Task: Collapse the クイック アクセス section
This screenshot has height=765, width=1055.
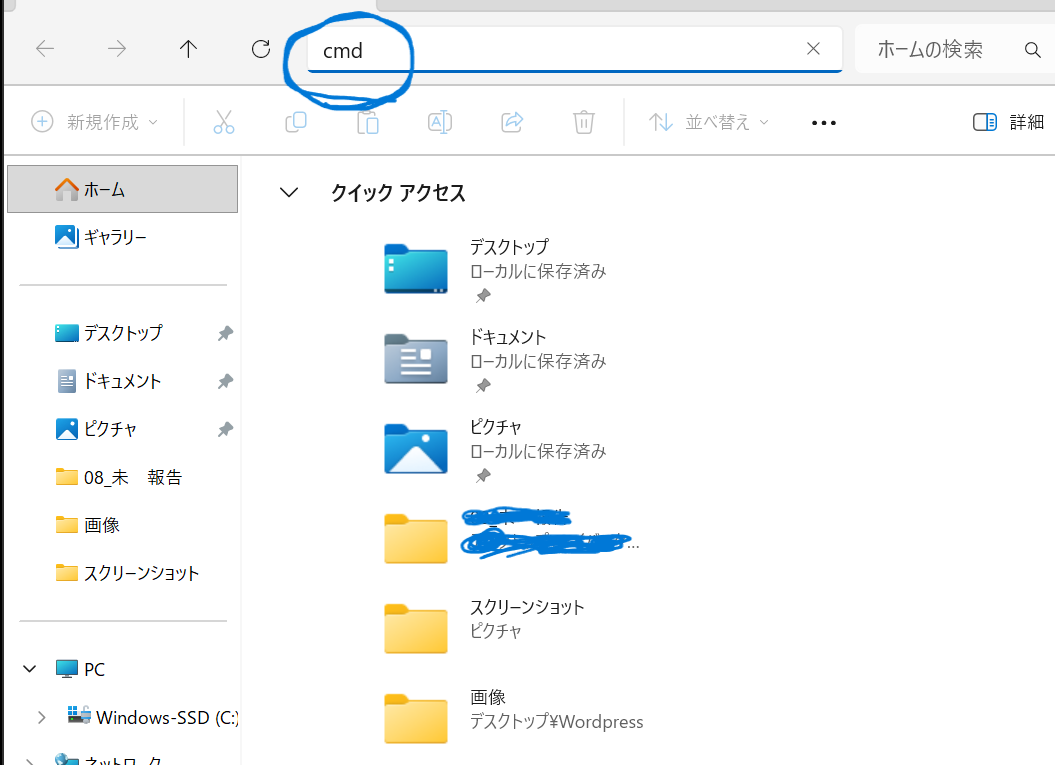Action: point(289,193)
